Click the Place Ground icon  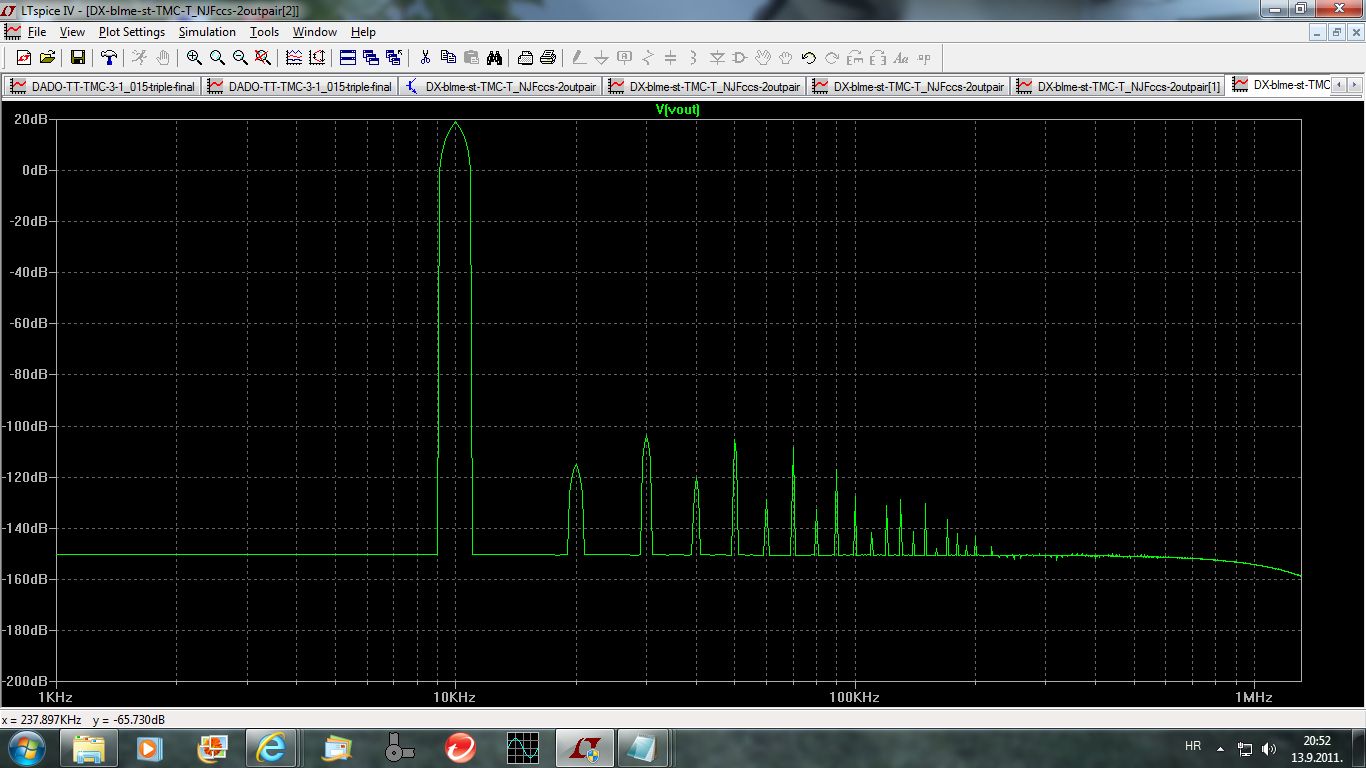pyautogui.click(x=602, y=58)
